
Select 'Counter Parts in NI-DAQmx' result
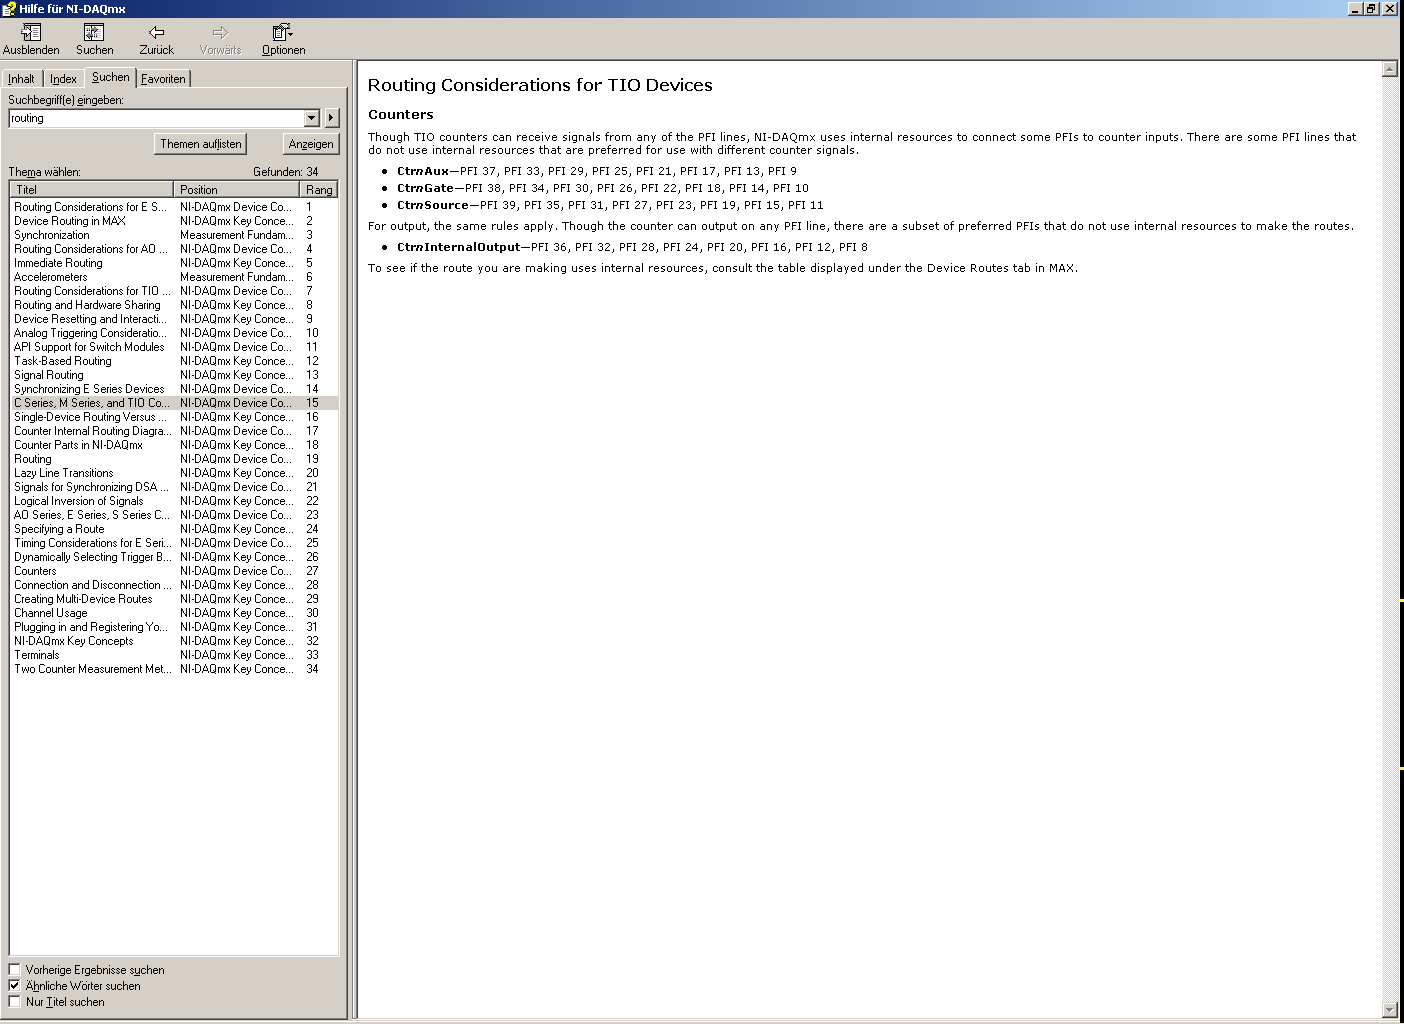[174, 445]
